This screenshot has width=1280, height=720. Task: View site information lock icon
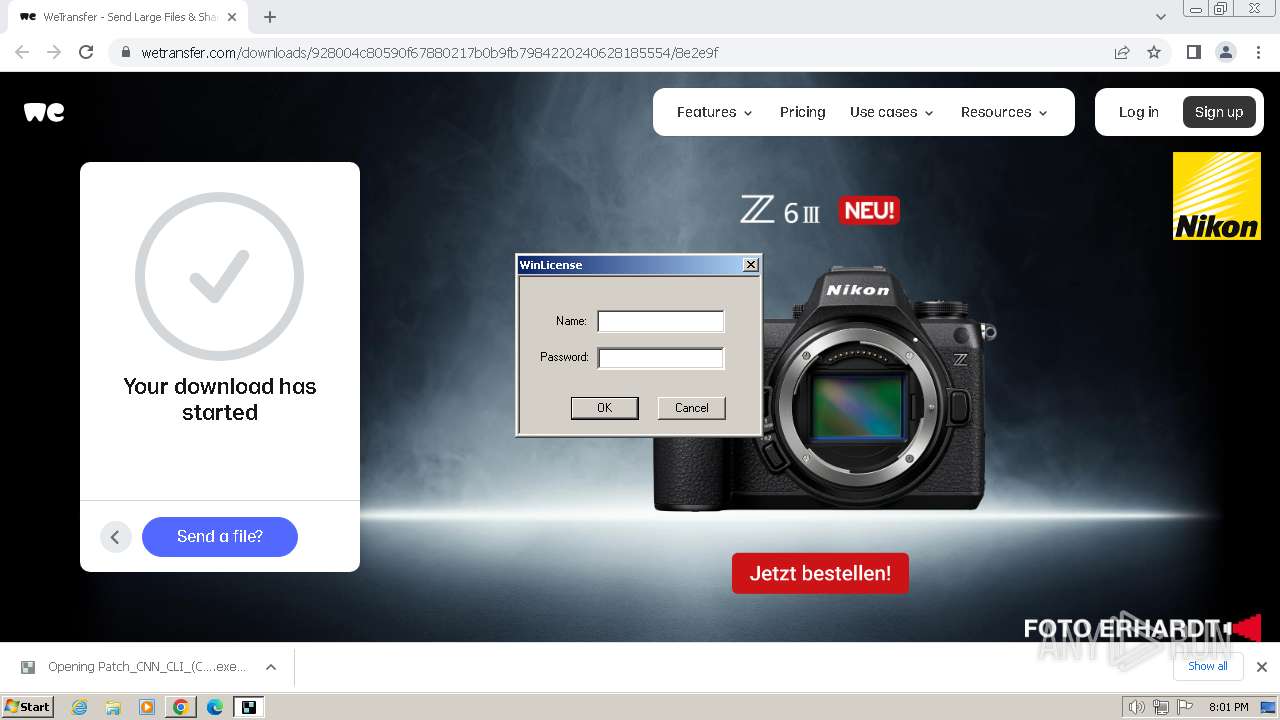(x=126, y=52)
